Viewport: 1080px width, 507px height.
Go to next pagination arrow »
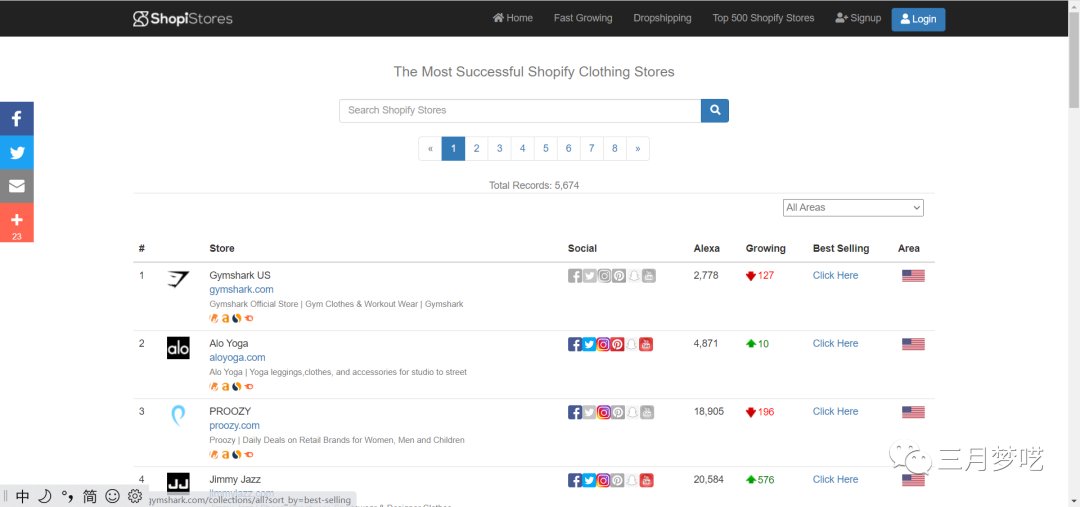tap(637, 149)
